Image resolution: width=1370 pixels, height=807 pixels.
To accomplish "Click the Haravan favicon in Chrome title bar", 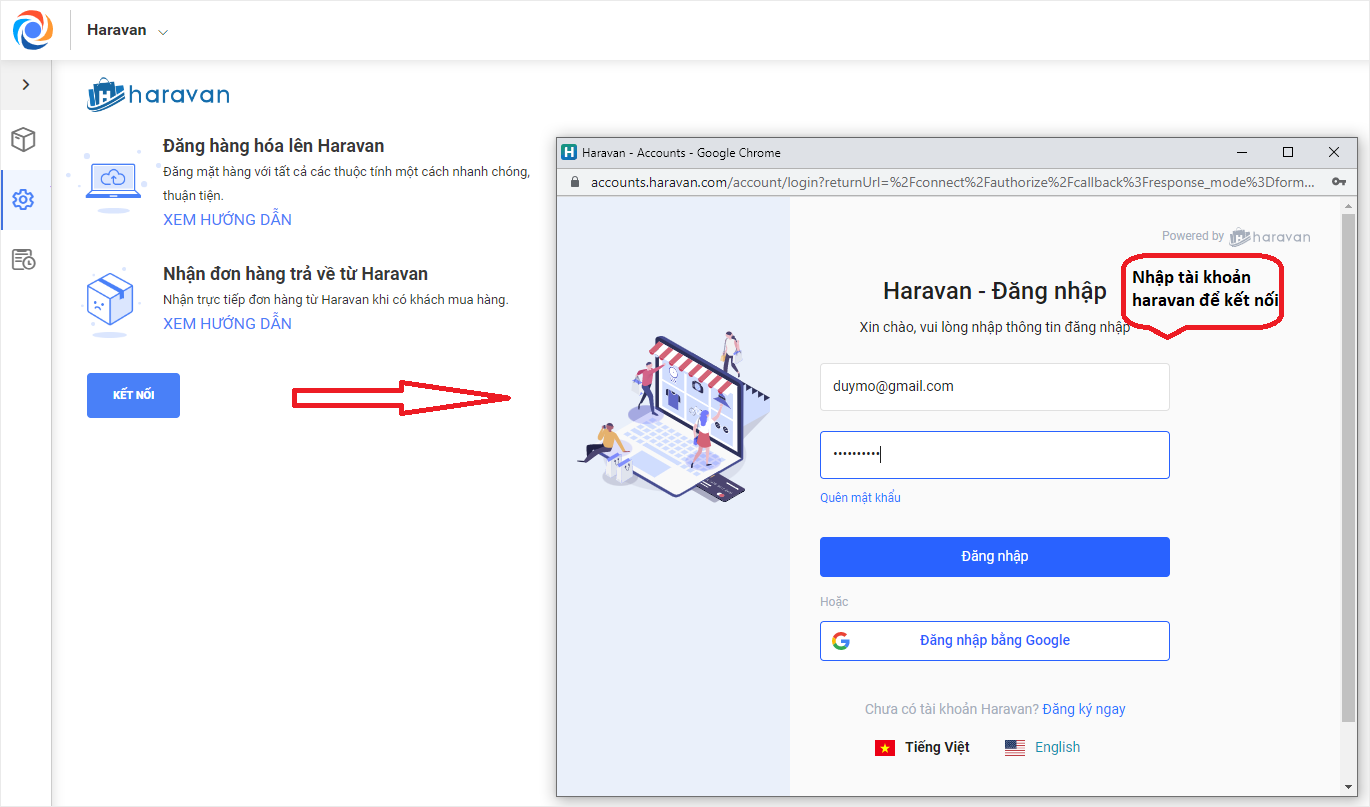I will pyautogui.click(x=570, y=153).
